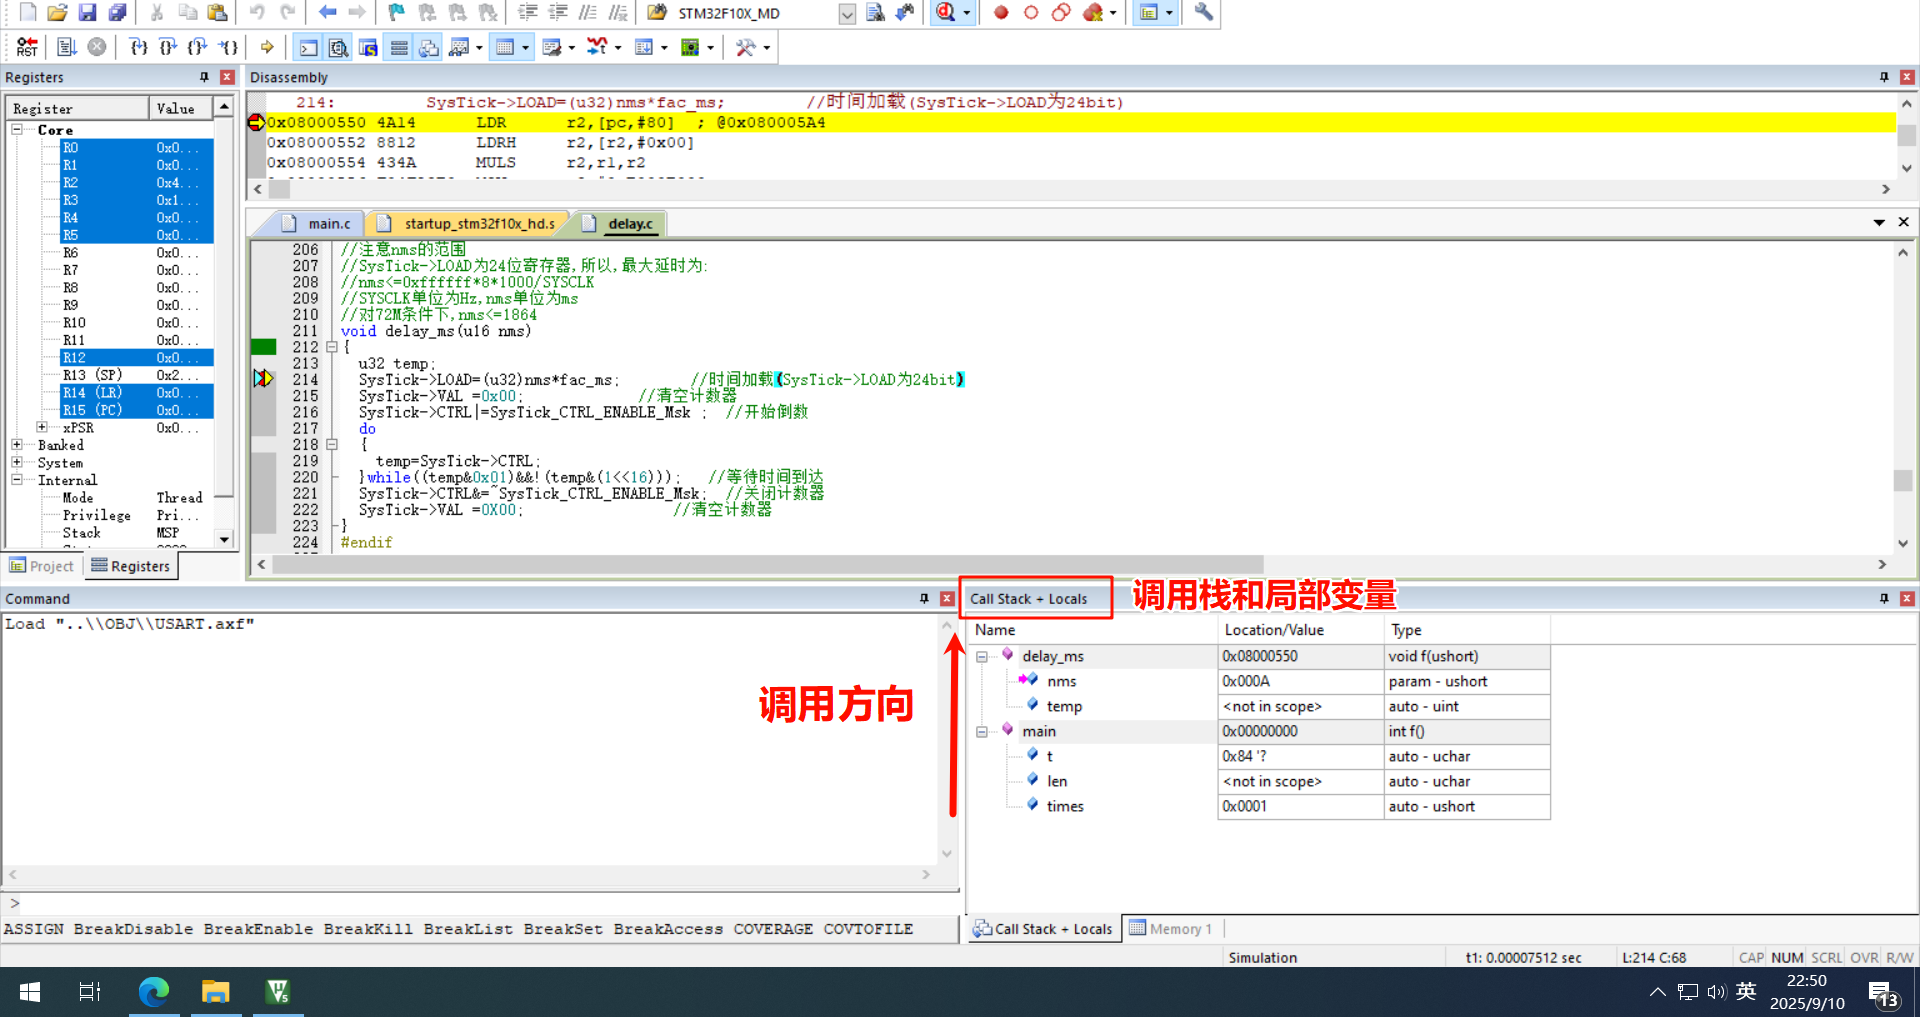
Task: Collapse the Internal register group
Action: [17, 480]
